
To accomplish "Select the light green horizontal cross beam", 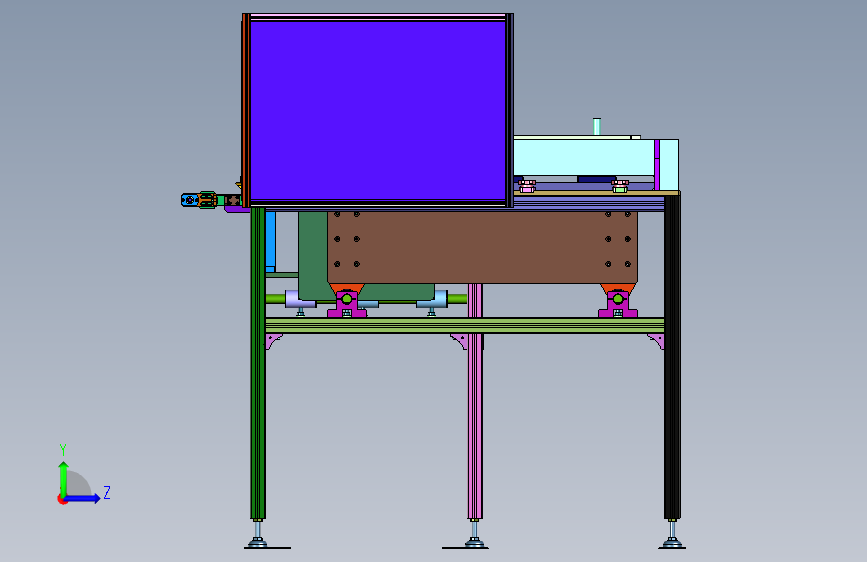I will point(464,325).
